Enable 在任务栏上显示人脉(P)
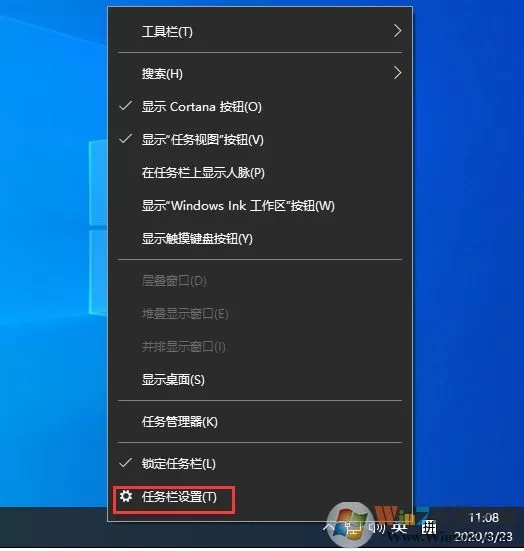 click(260, 173)
